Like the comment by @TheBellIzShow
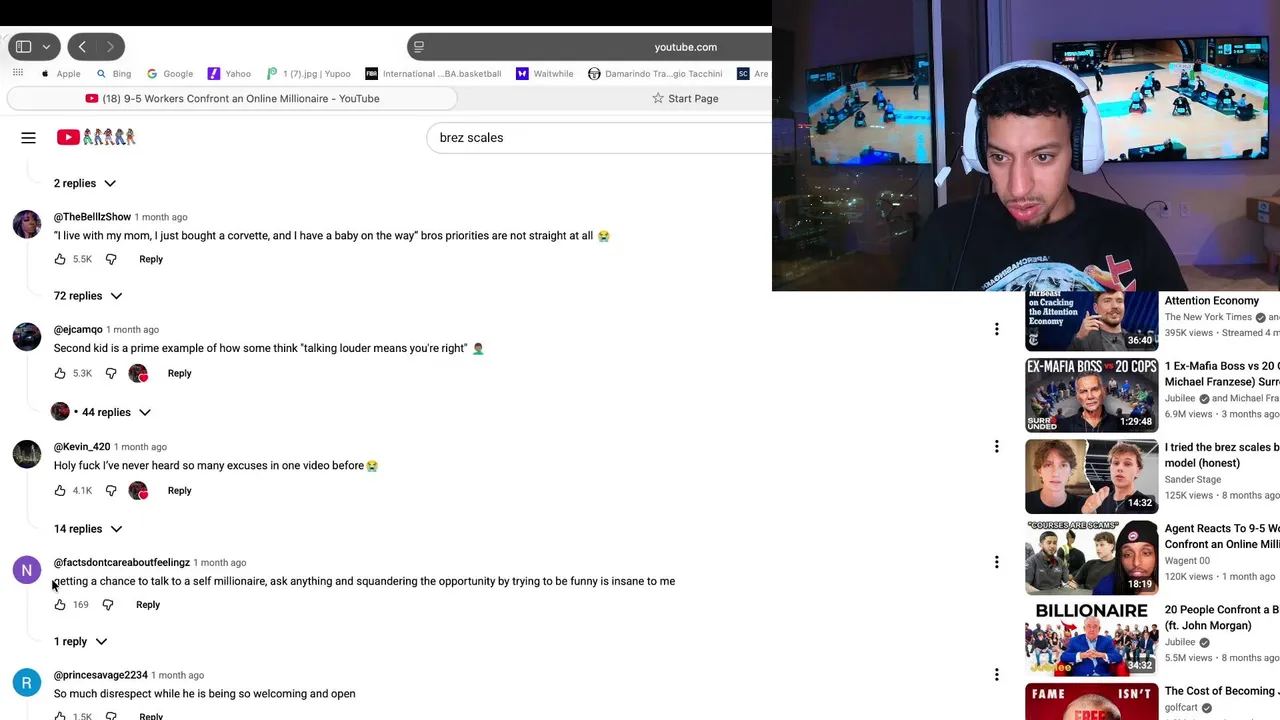 (60, 259)
